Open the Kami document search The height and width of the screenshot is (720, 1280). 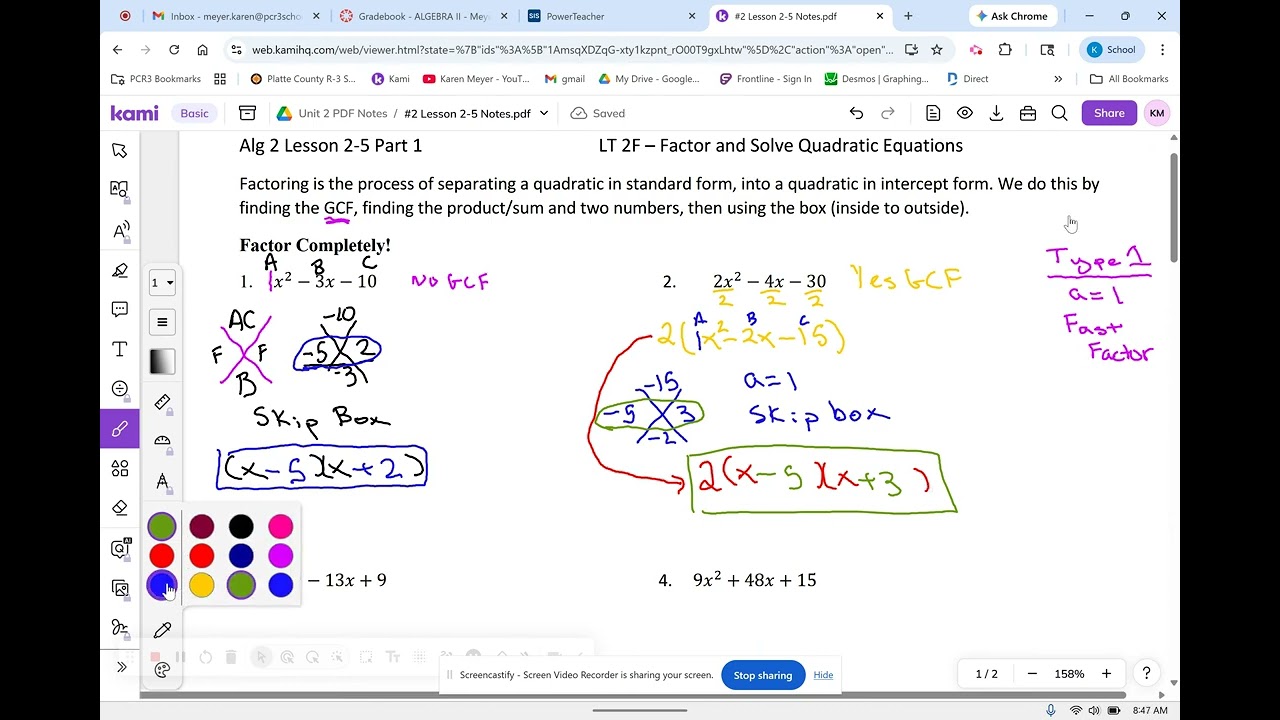coord(1059,114)
